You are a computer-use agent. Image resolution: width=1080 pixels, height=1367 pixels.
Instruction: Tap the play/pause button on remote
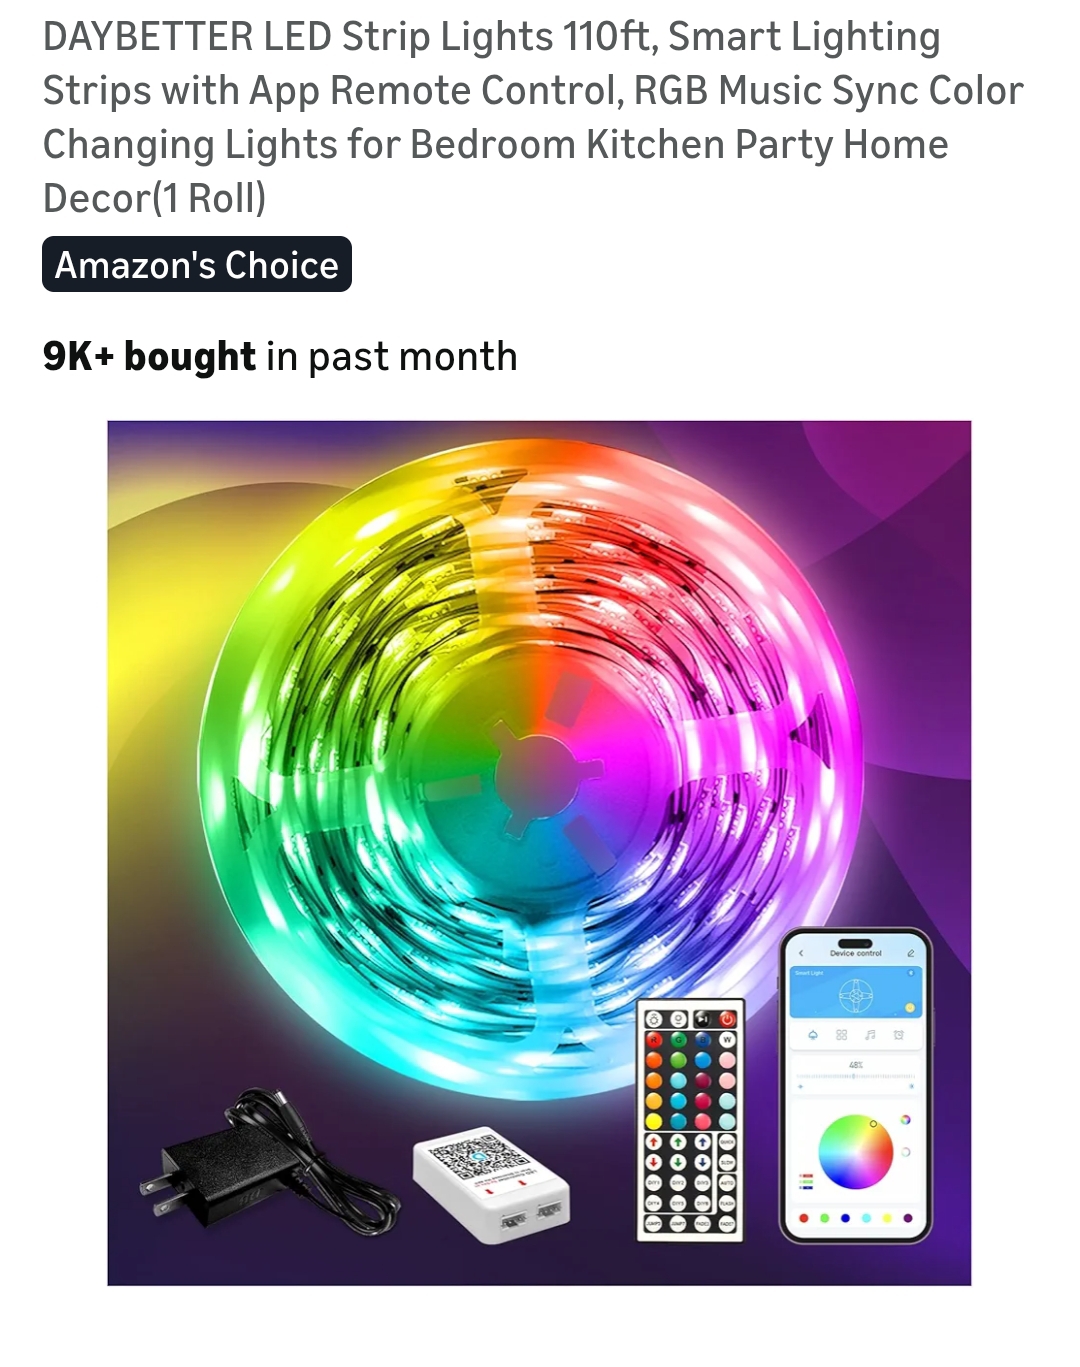point(702,1019)
